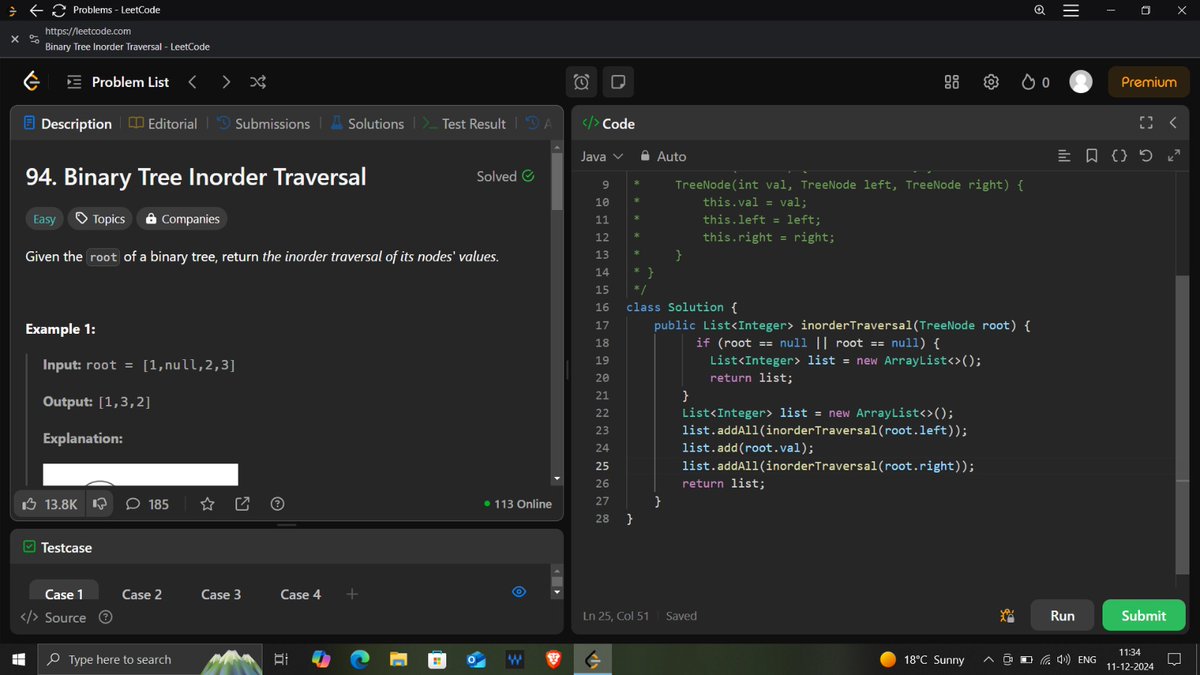Format the code with lines icon
The image size is (1200, 675).
tap(1065, 156)
